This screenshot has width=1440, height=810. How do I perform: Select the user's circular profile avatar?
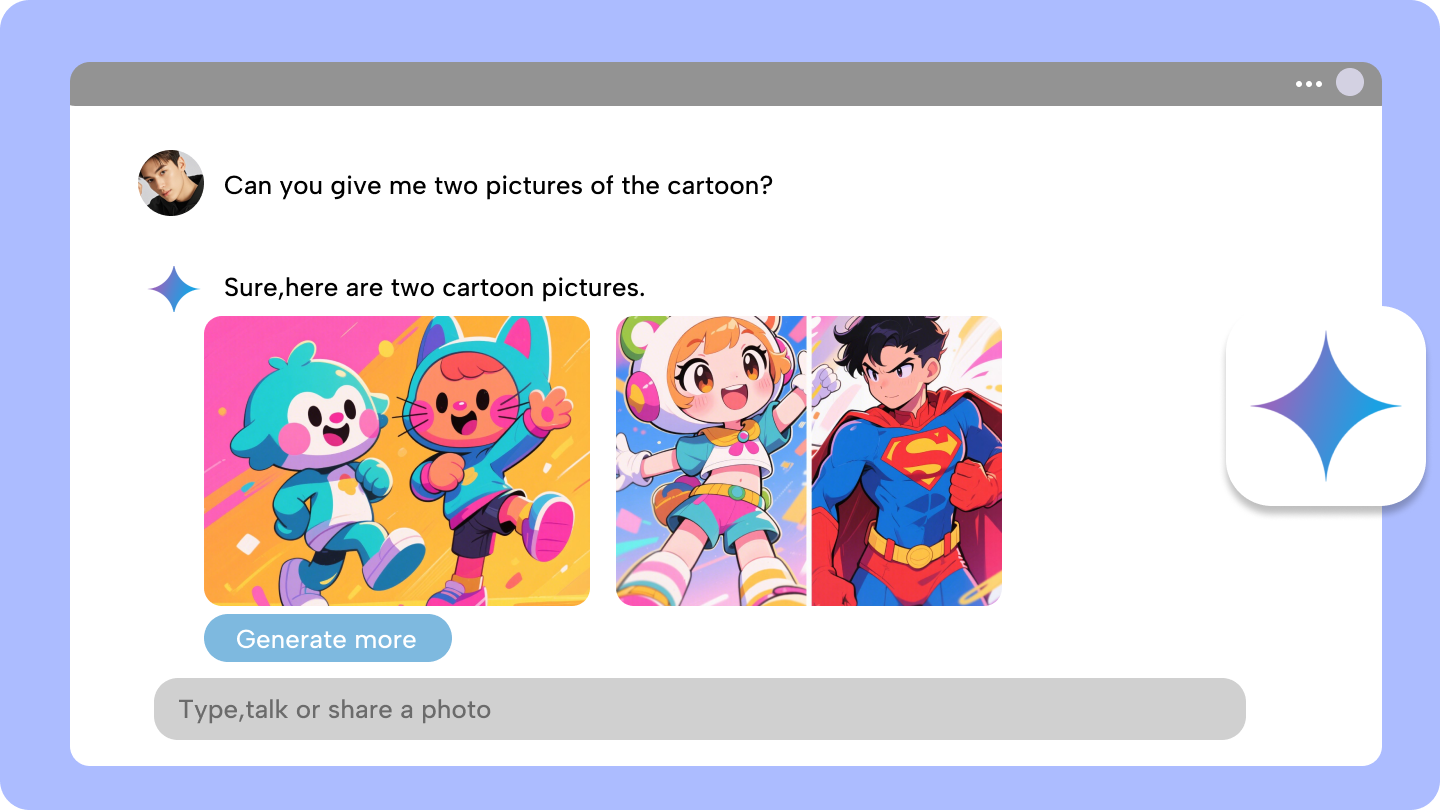click(171, 183)
